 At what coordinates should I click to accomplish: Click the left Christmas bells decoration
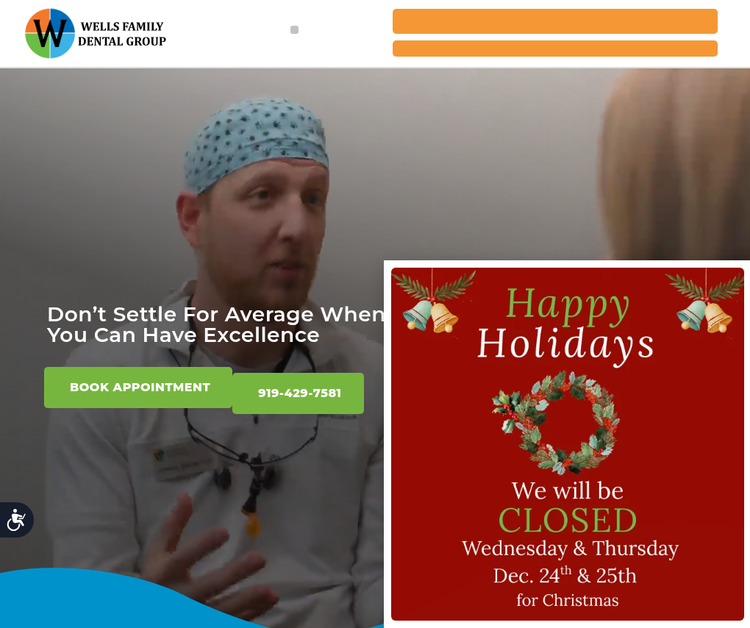coord(432,302)
